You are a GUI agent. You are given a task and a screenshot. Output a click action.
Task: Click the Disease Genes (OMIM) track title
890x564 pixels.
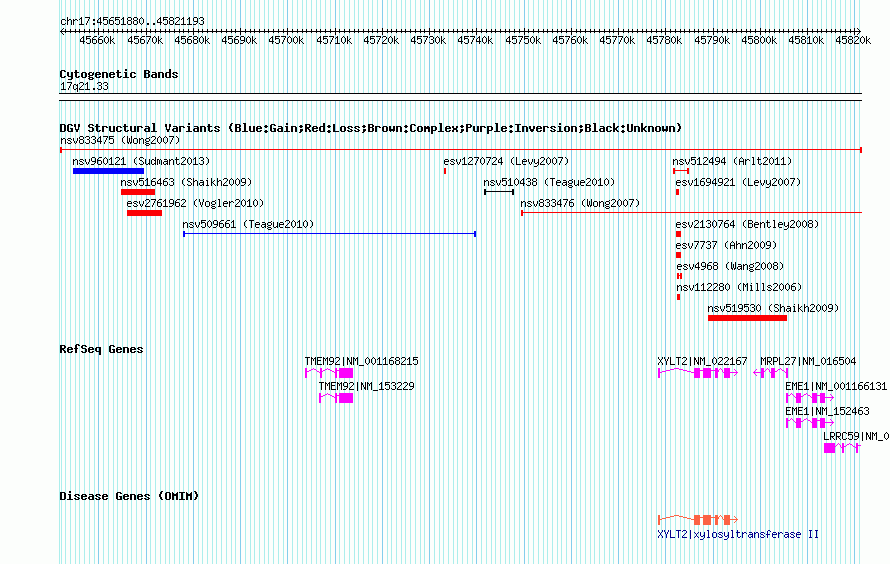point(129,496)
